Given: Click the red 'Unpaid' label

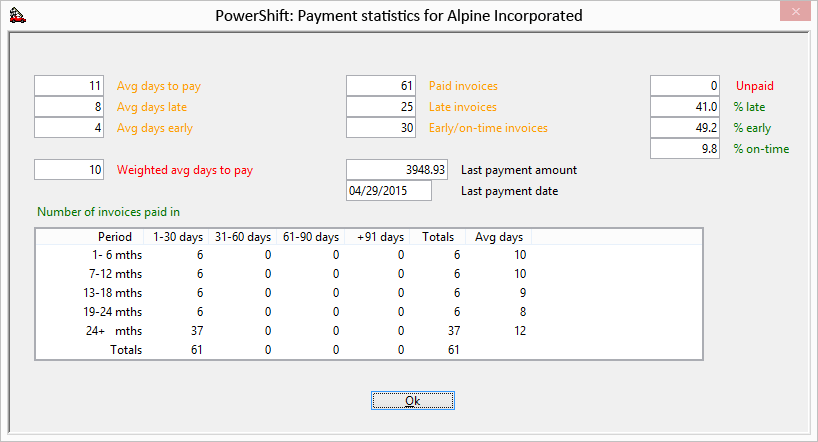Looking at the screenshot, I should [x=754, y=86].
